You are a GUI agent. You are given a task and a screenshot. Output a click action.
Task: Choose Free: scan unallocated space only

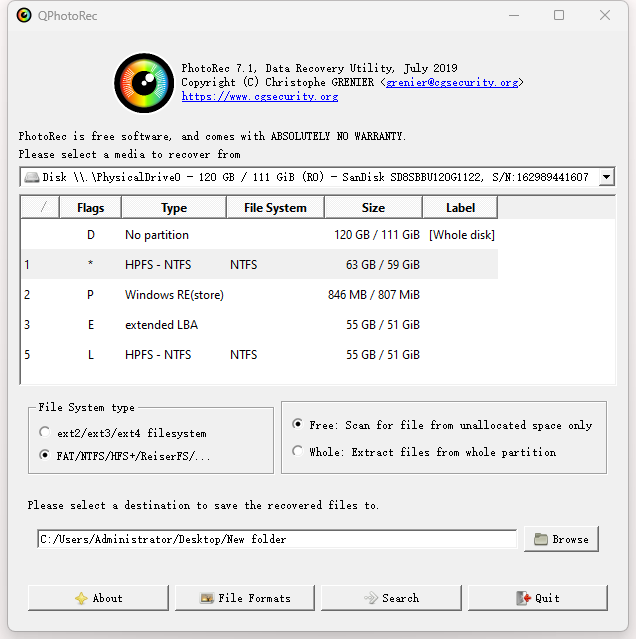(298, 425)
